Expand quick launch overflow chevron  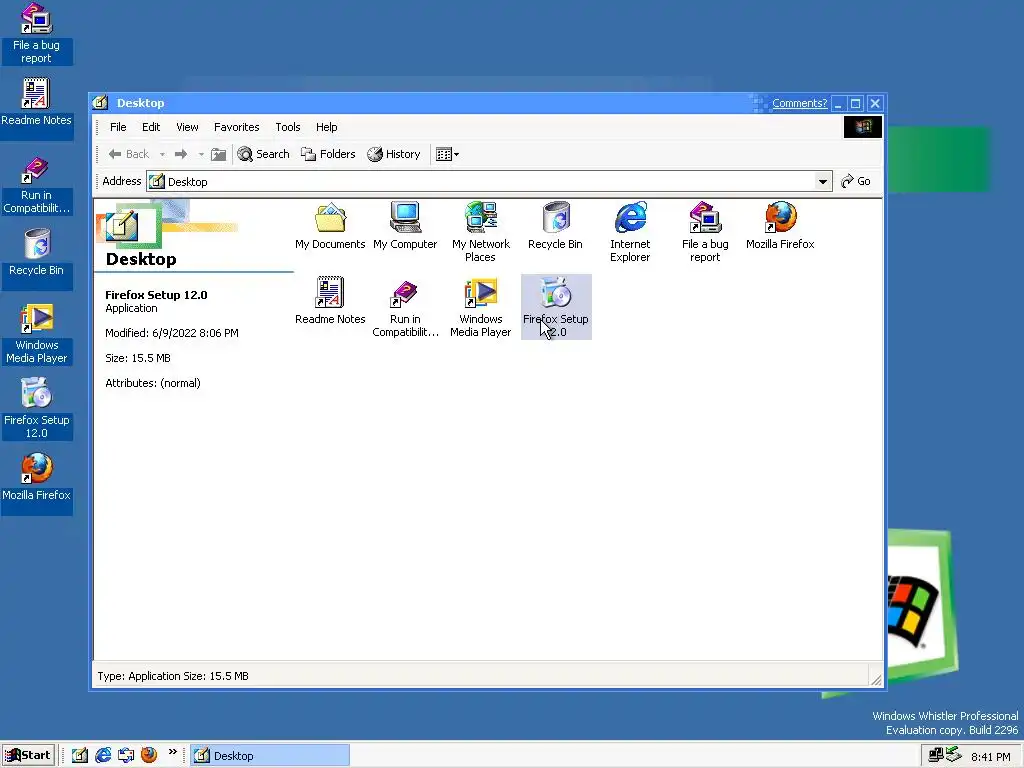(172, 752)
